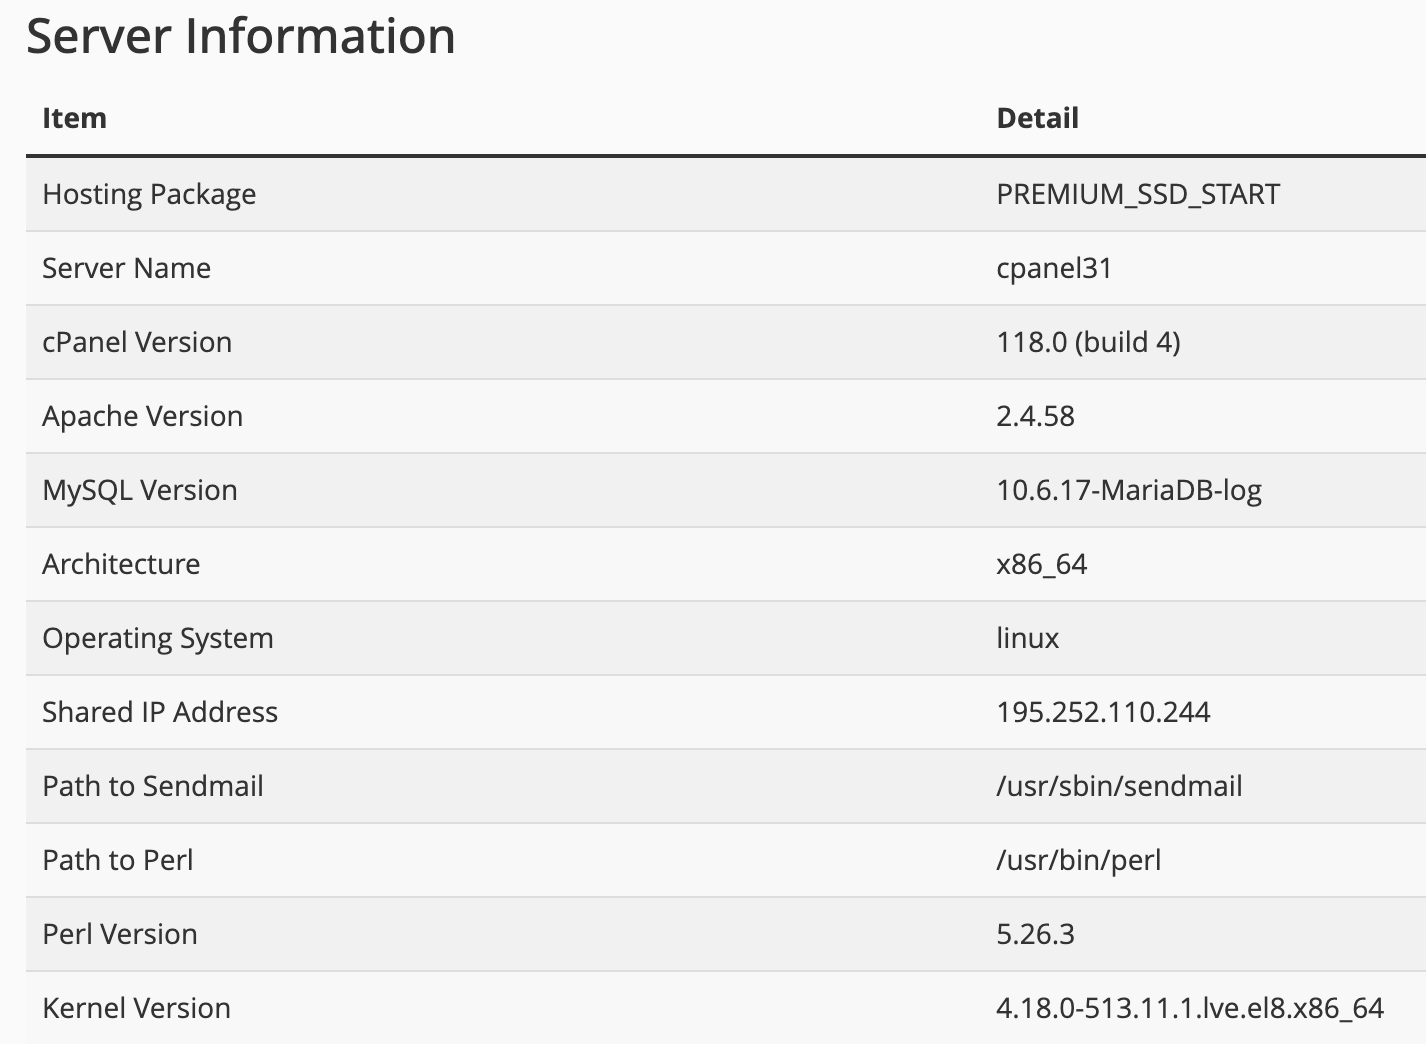This screenshot has width=1426, height=1044.
Task: Click the MySQL Version label
Action: 140,490
